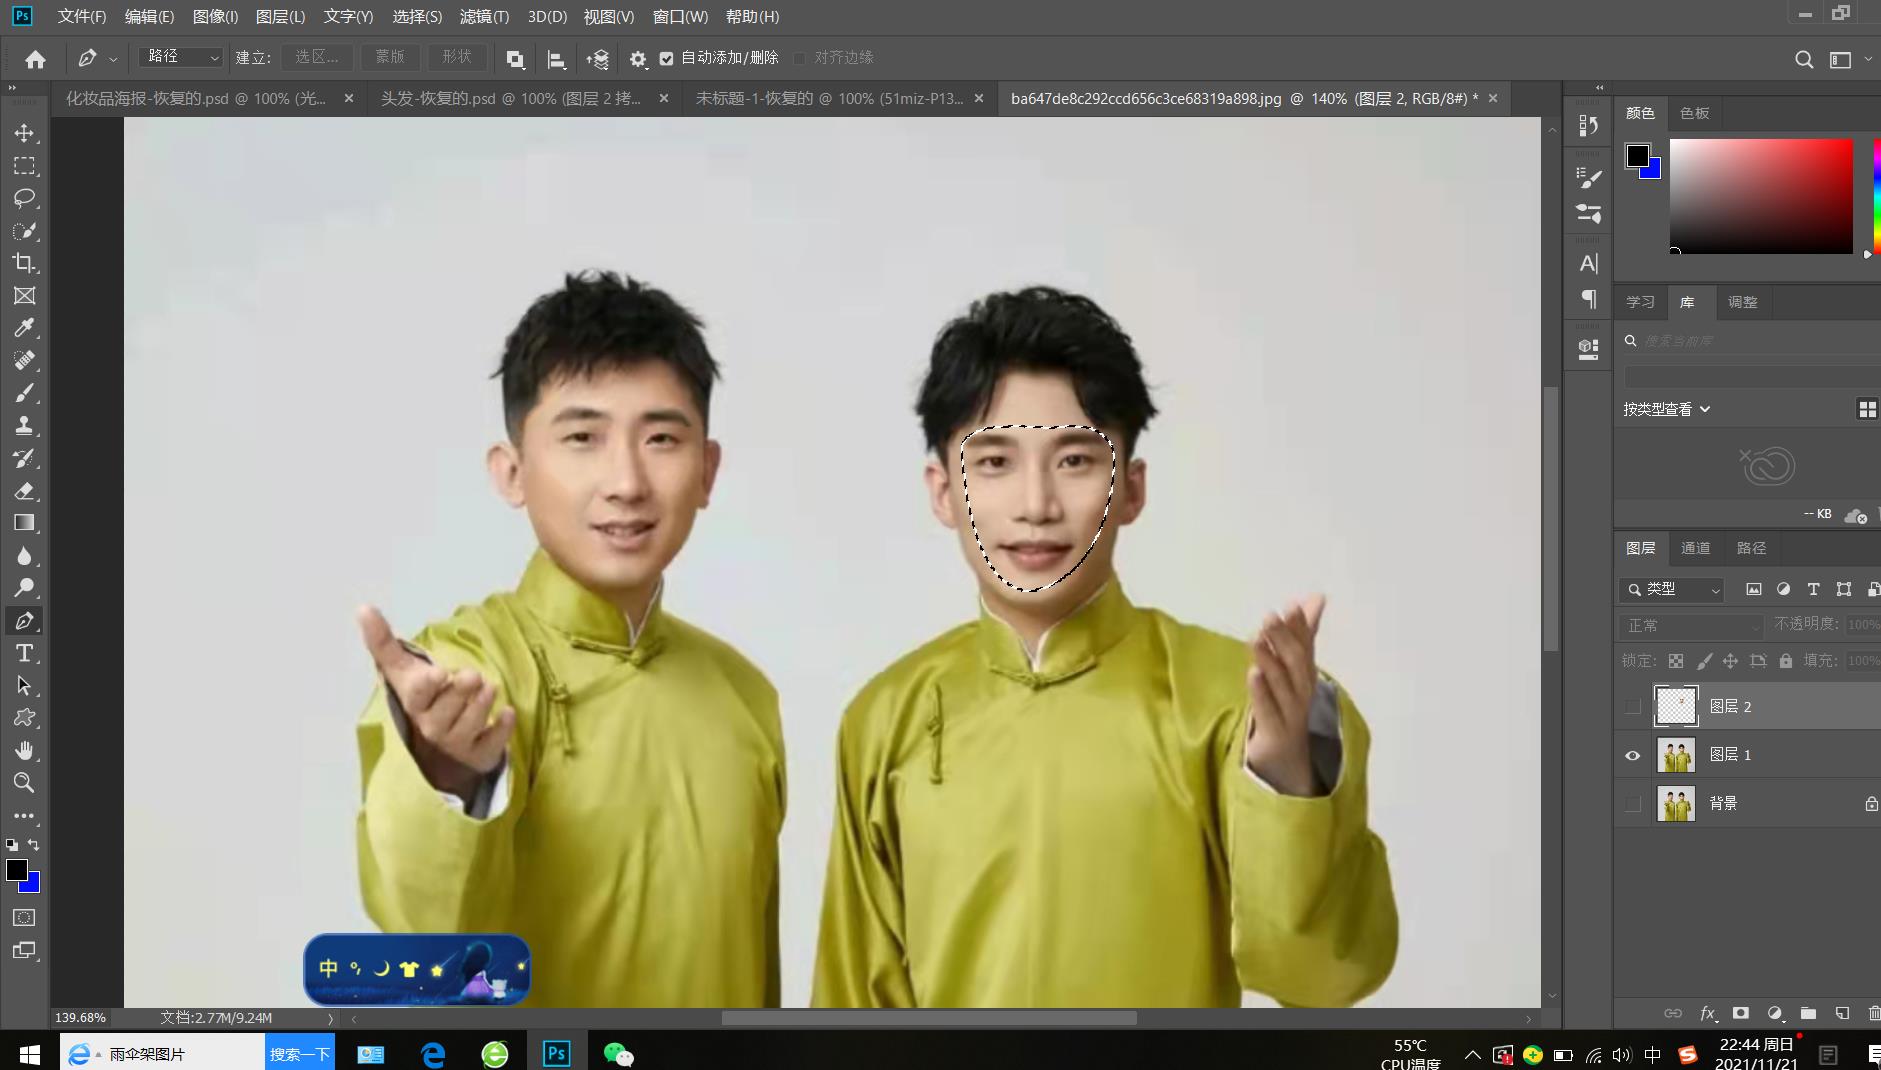
Task: Select the Gradient tool
Action: pyautogui.click(x=24, y=523)
